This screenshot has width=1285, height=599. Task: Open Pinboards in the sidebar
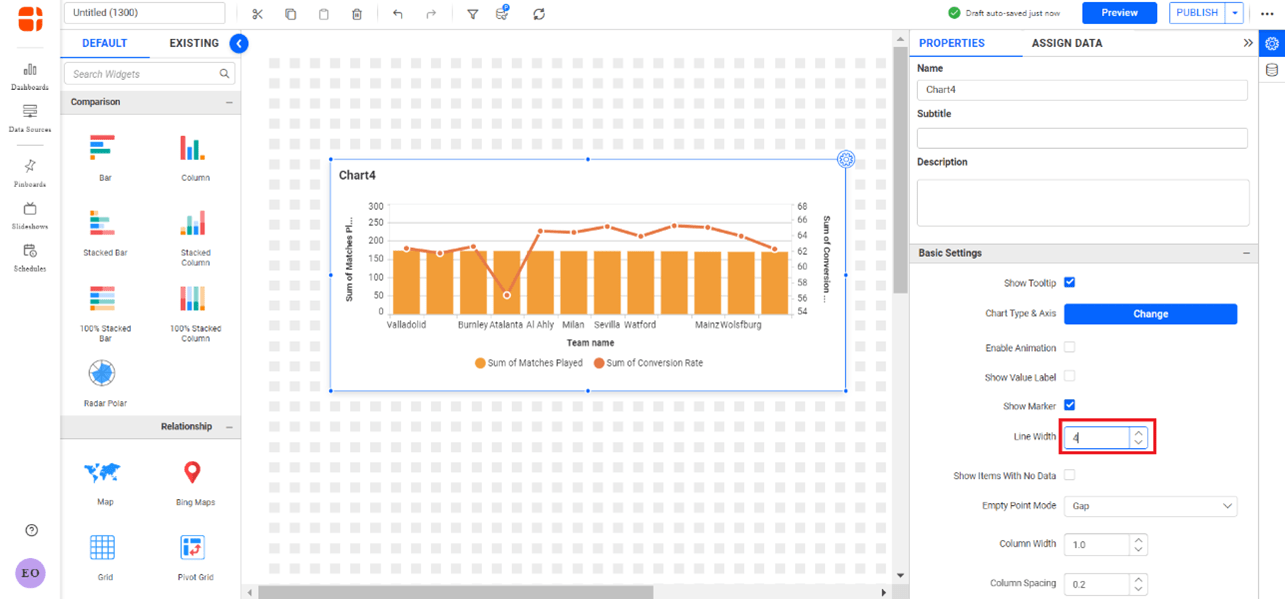pos(30,173)
